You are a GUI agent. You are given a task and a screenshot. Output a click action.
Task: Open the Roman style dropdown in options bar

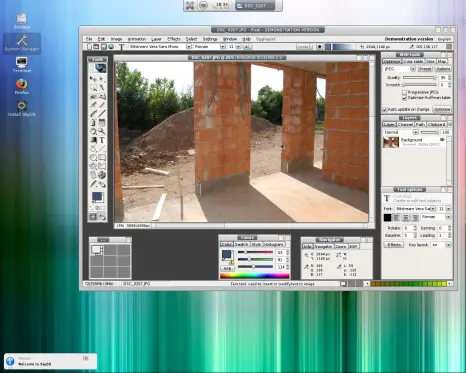tap(223, 47)
